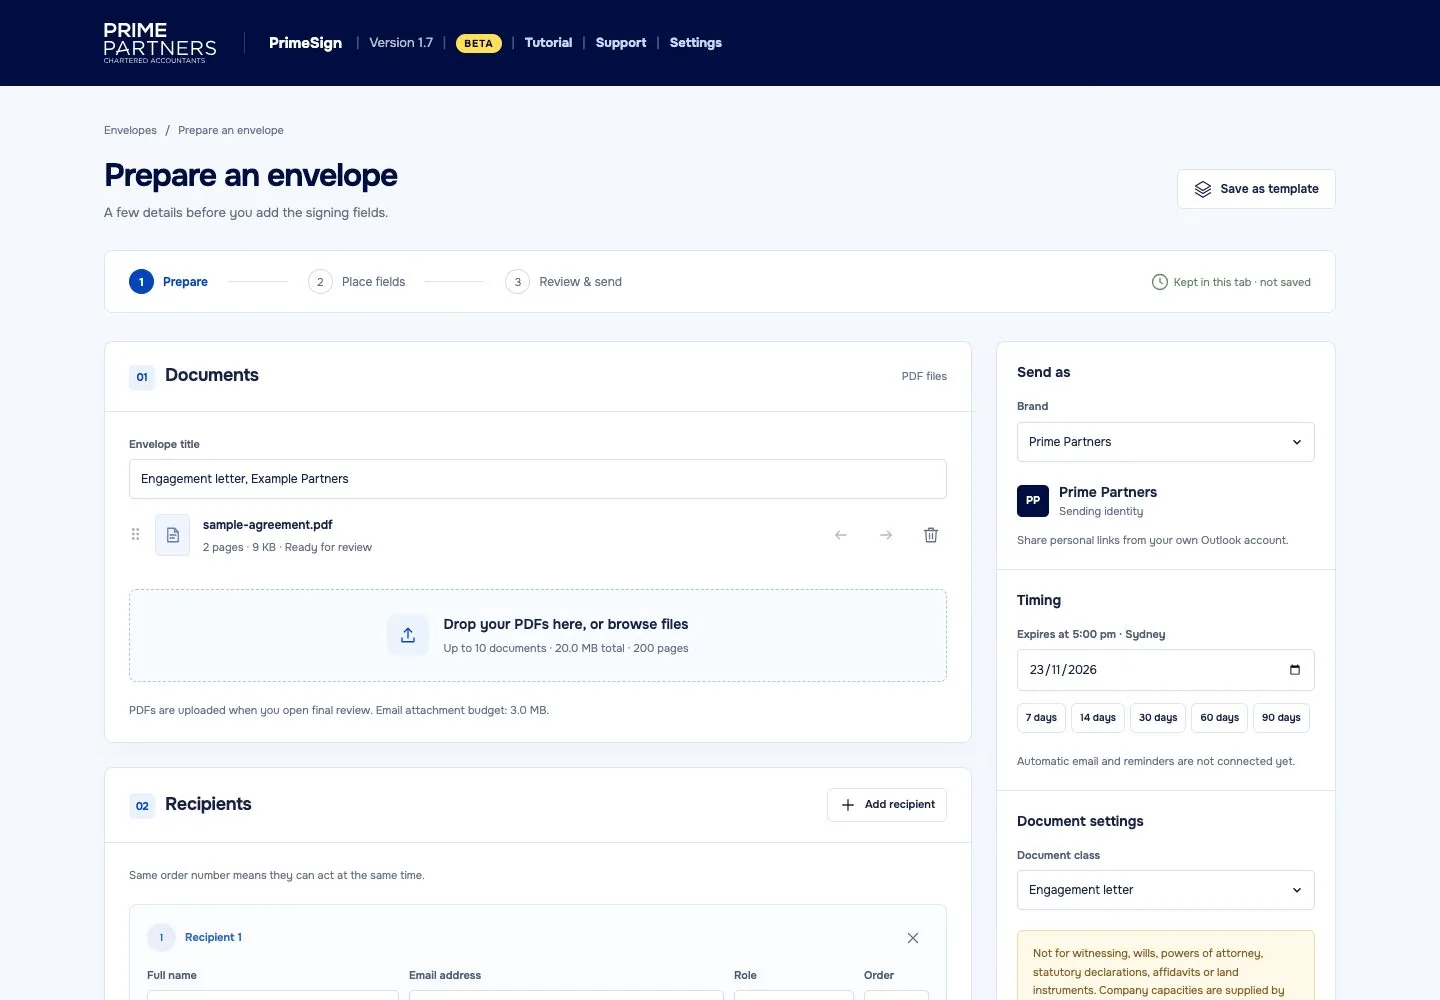This screenshot has width=1440, height=1000.
Task: Click the Prime Partners logo
Action: click(x=160, y=43)
